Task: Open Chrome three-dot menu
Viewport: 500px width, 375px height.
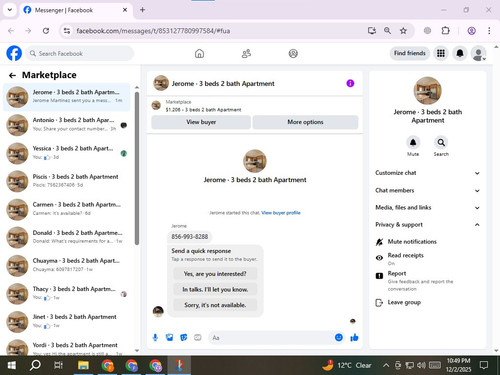Action: pos(489,31)
